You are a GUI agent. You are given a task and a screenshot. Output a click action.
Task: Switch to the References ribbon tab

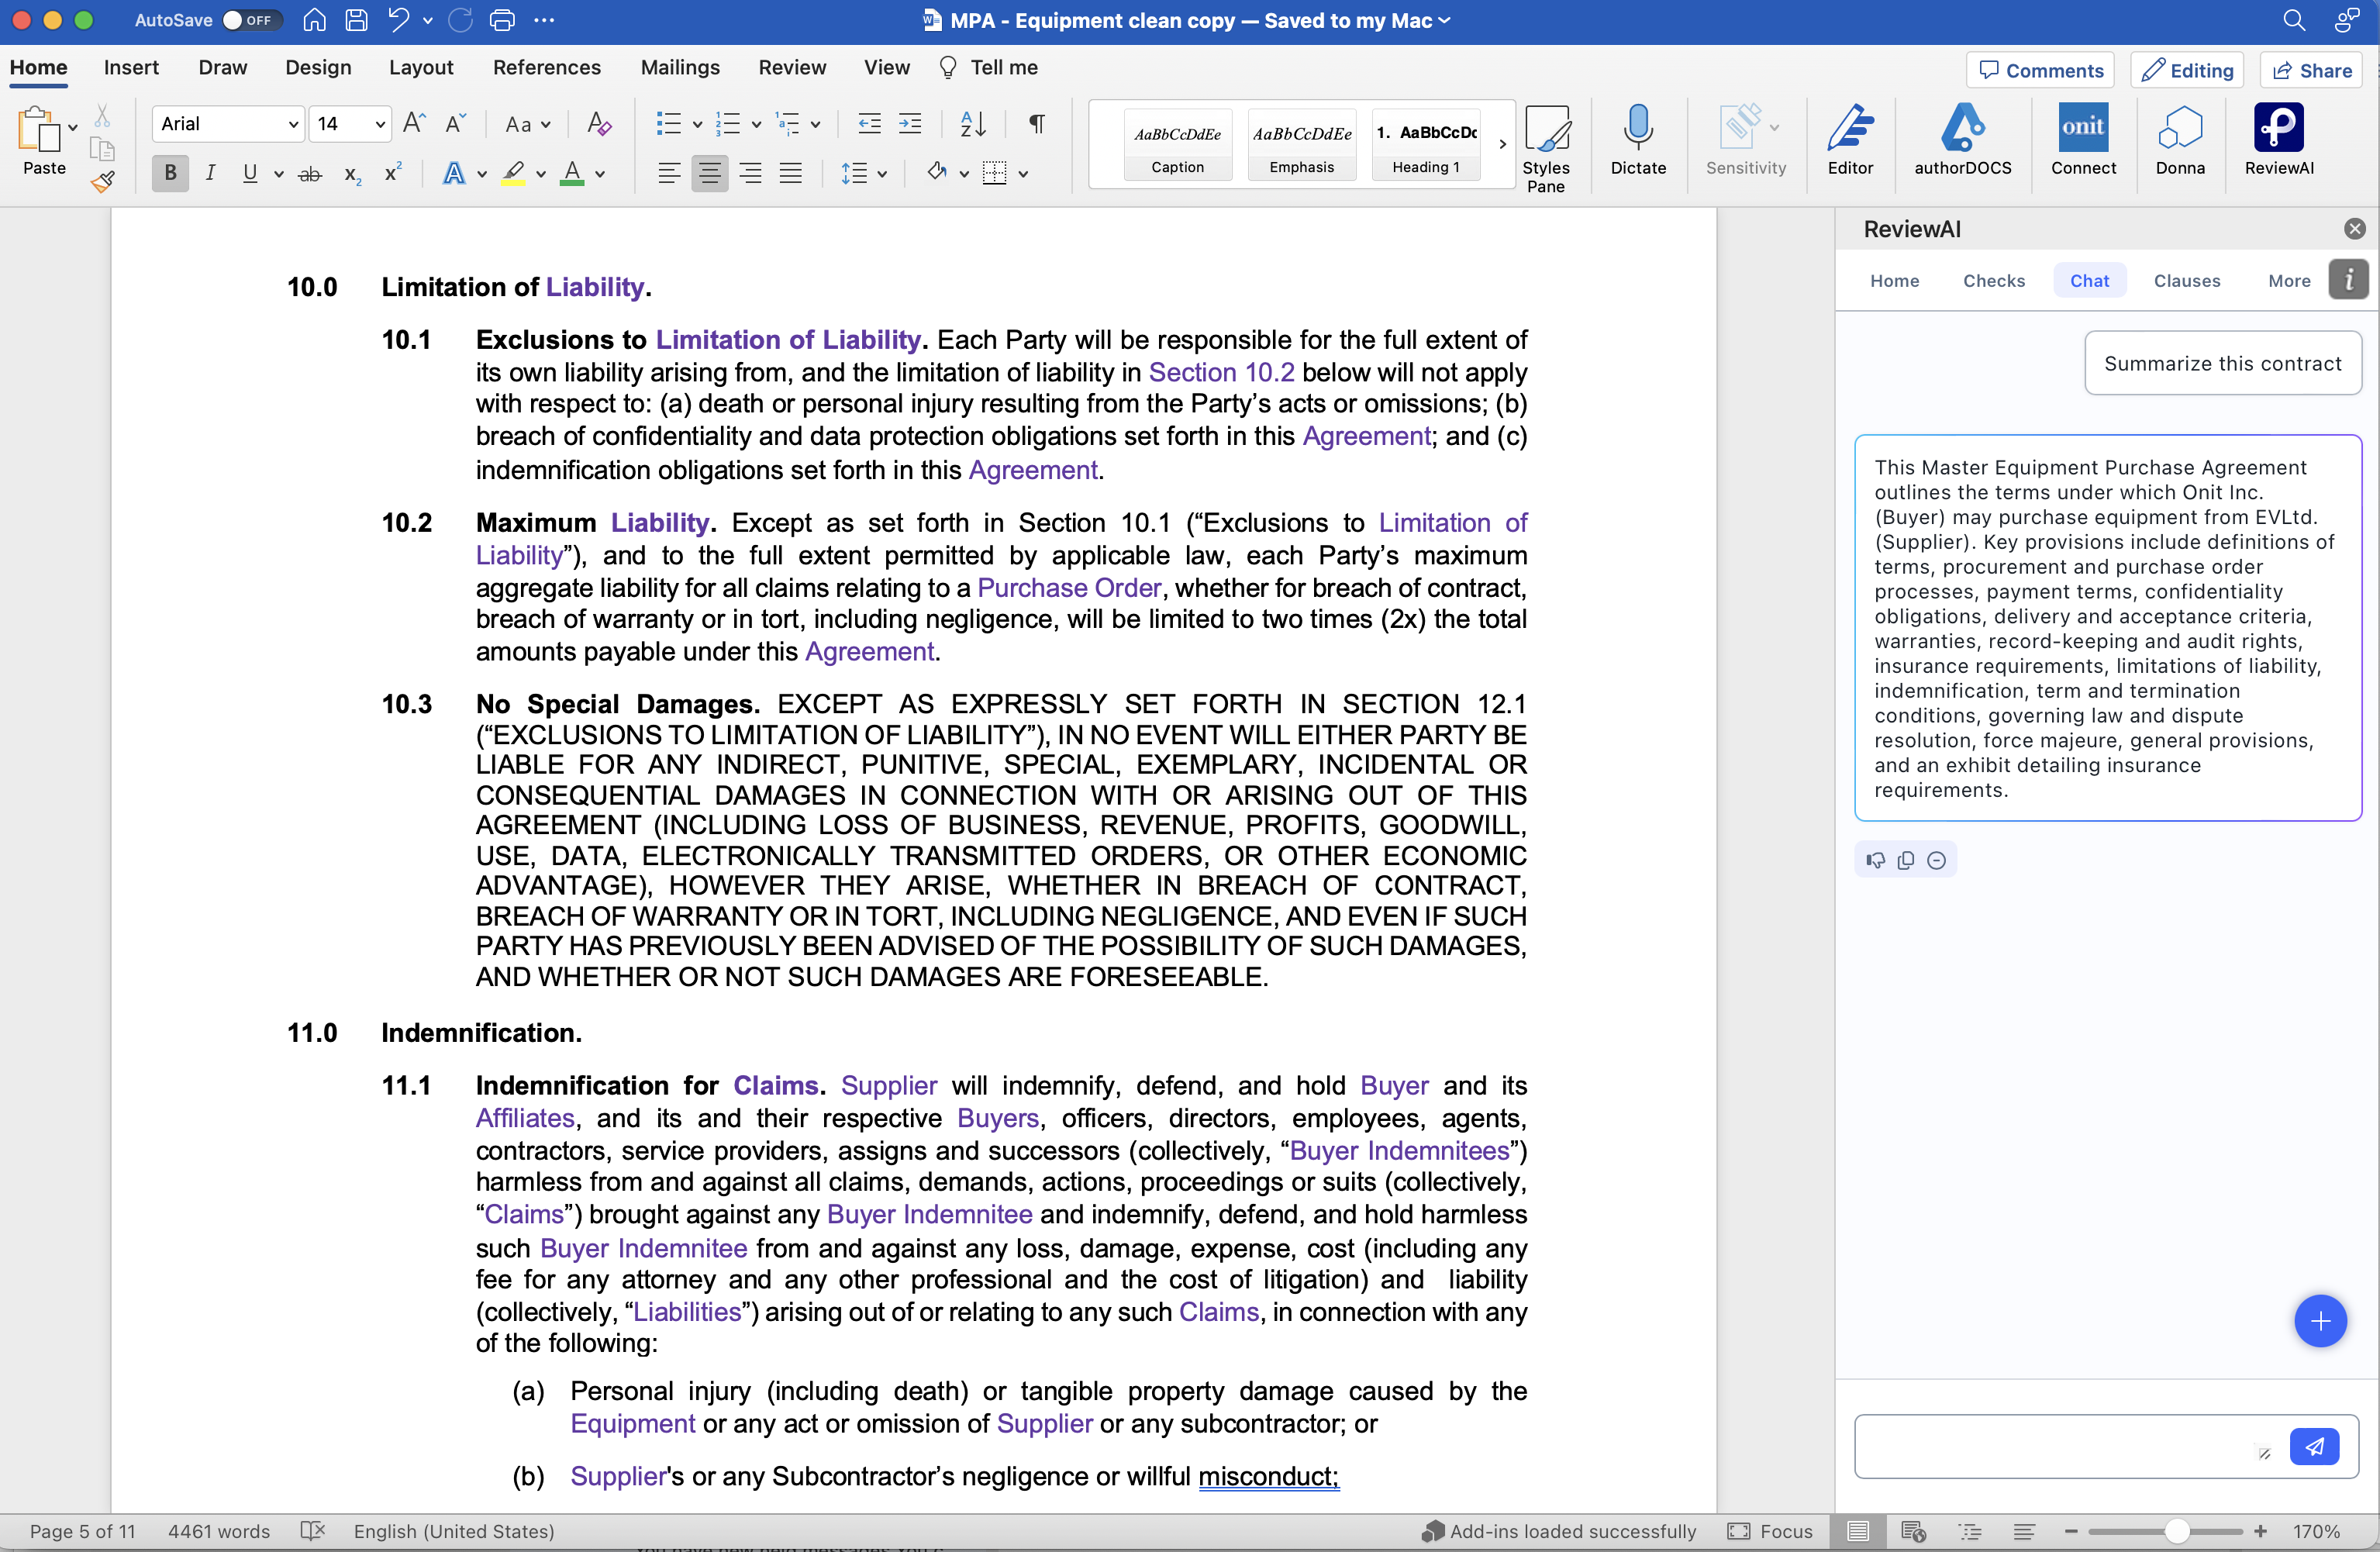click(546, 67)
